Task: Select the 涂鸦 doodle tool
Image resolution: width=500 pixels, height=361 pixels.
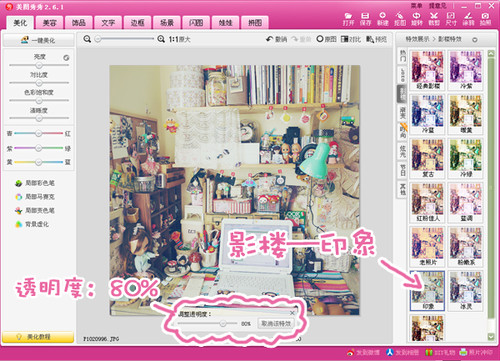Action: 468,19
